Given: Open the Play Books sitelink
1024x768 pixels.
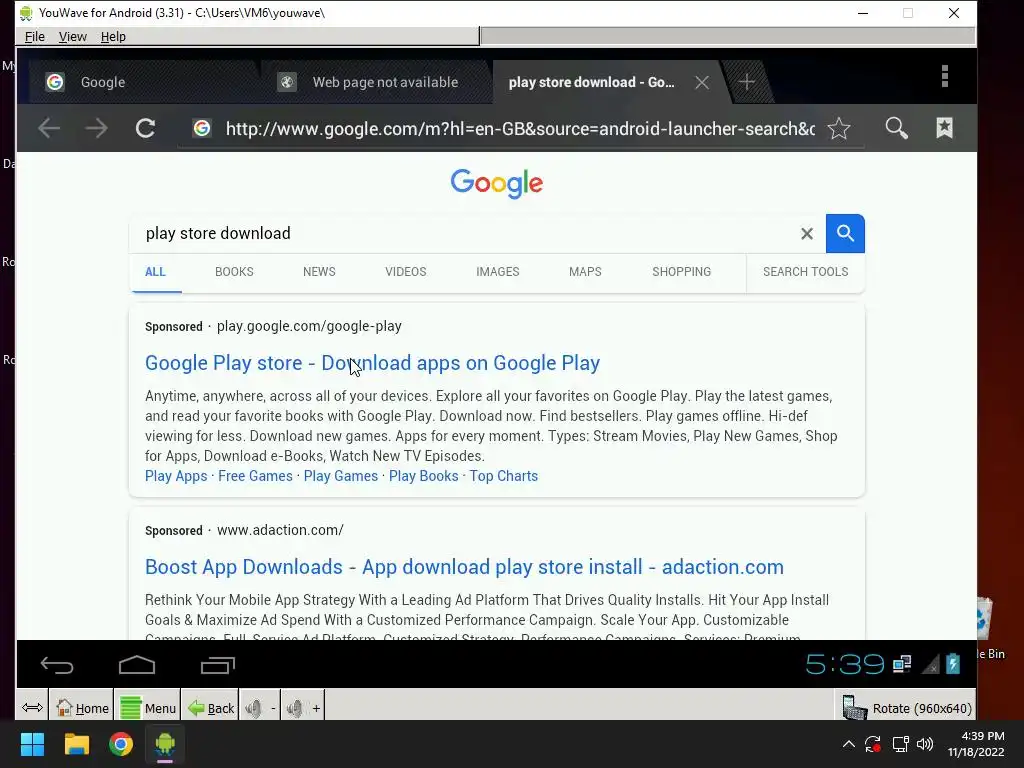Looking at the screenshot, I should (424, 476).
